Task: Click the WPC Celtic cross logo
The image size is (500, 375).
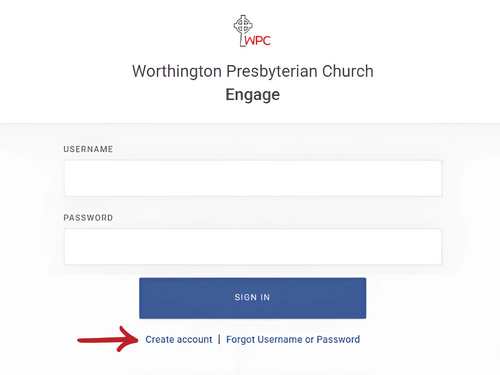Action: coord(252,31)
